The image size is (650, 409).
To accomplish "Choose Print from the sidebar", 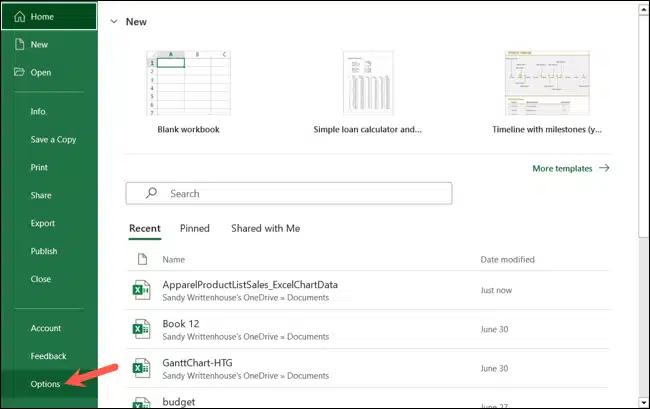I will 39,167.
